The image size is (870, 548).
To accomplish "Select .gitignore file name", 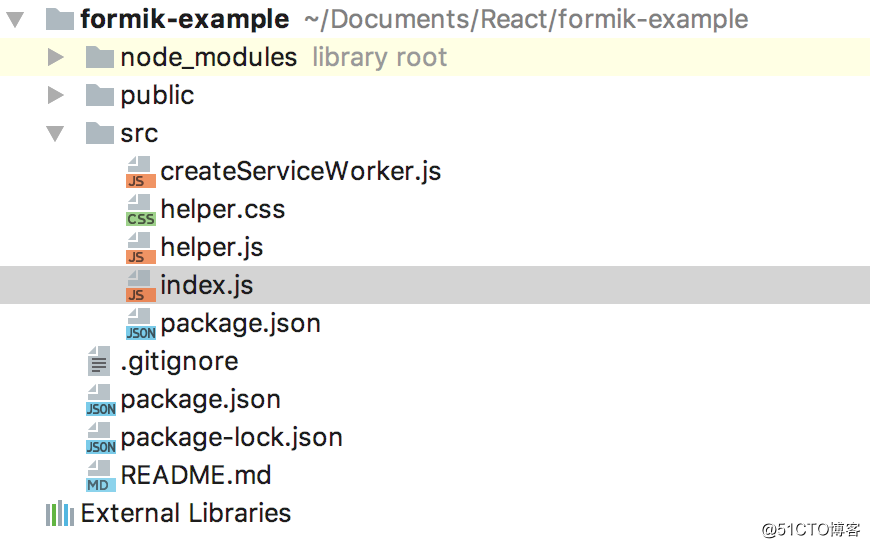I will click(x=179, y=362).
